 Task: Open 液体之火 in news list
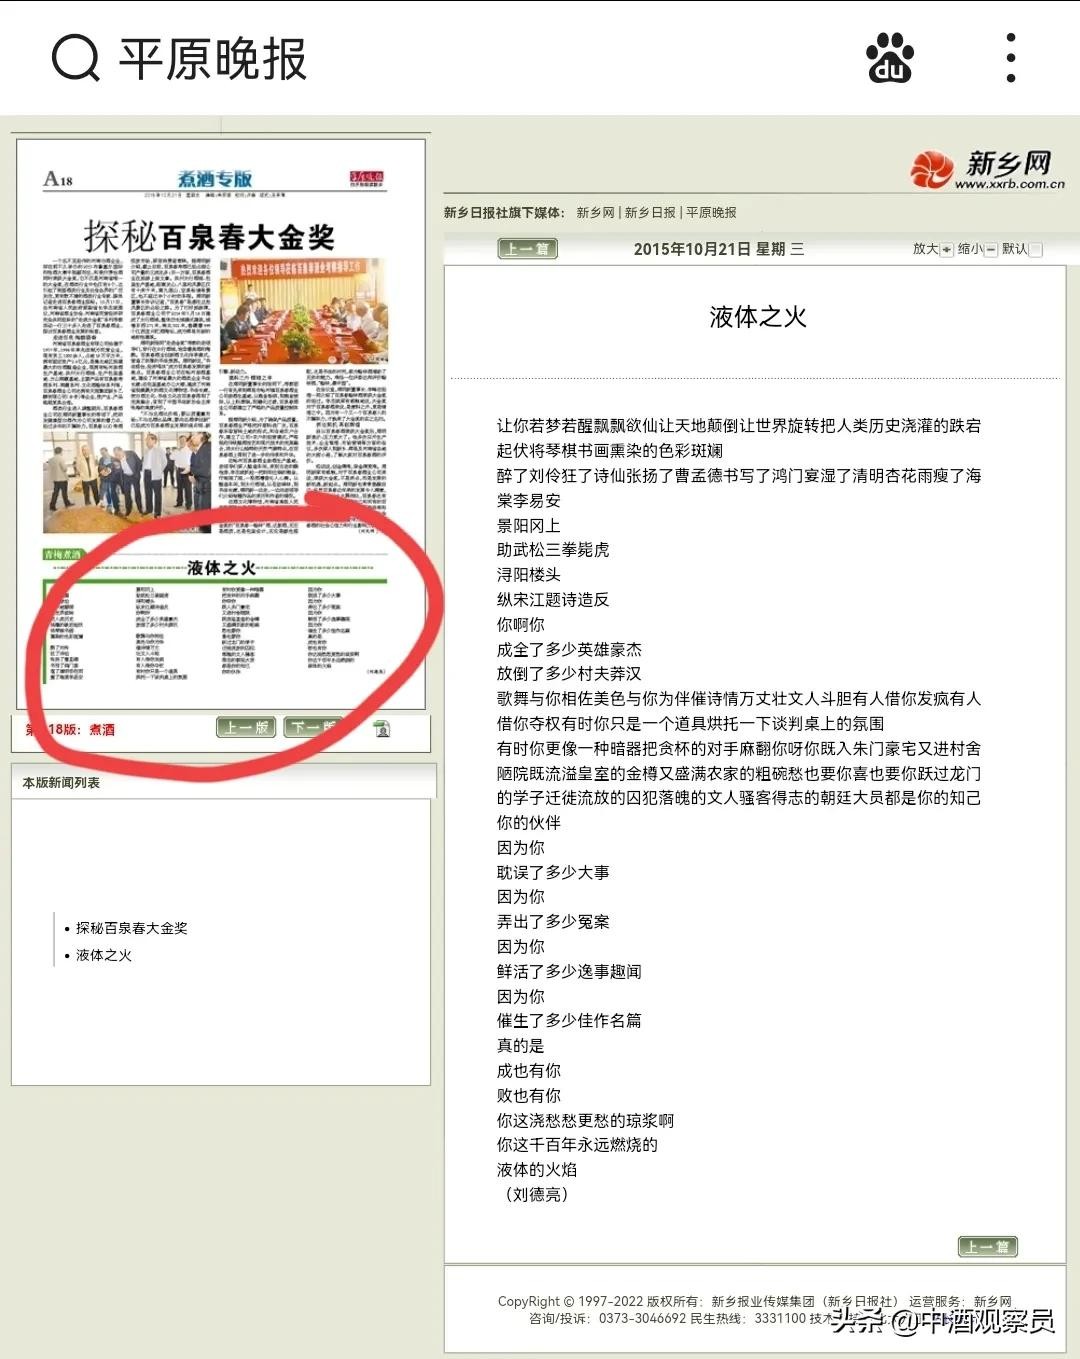coord(104,955)
